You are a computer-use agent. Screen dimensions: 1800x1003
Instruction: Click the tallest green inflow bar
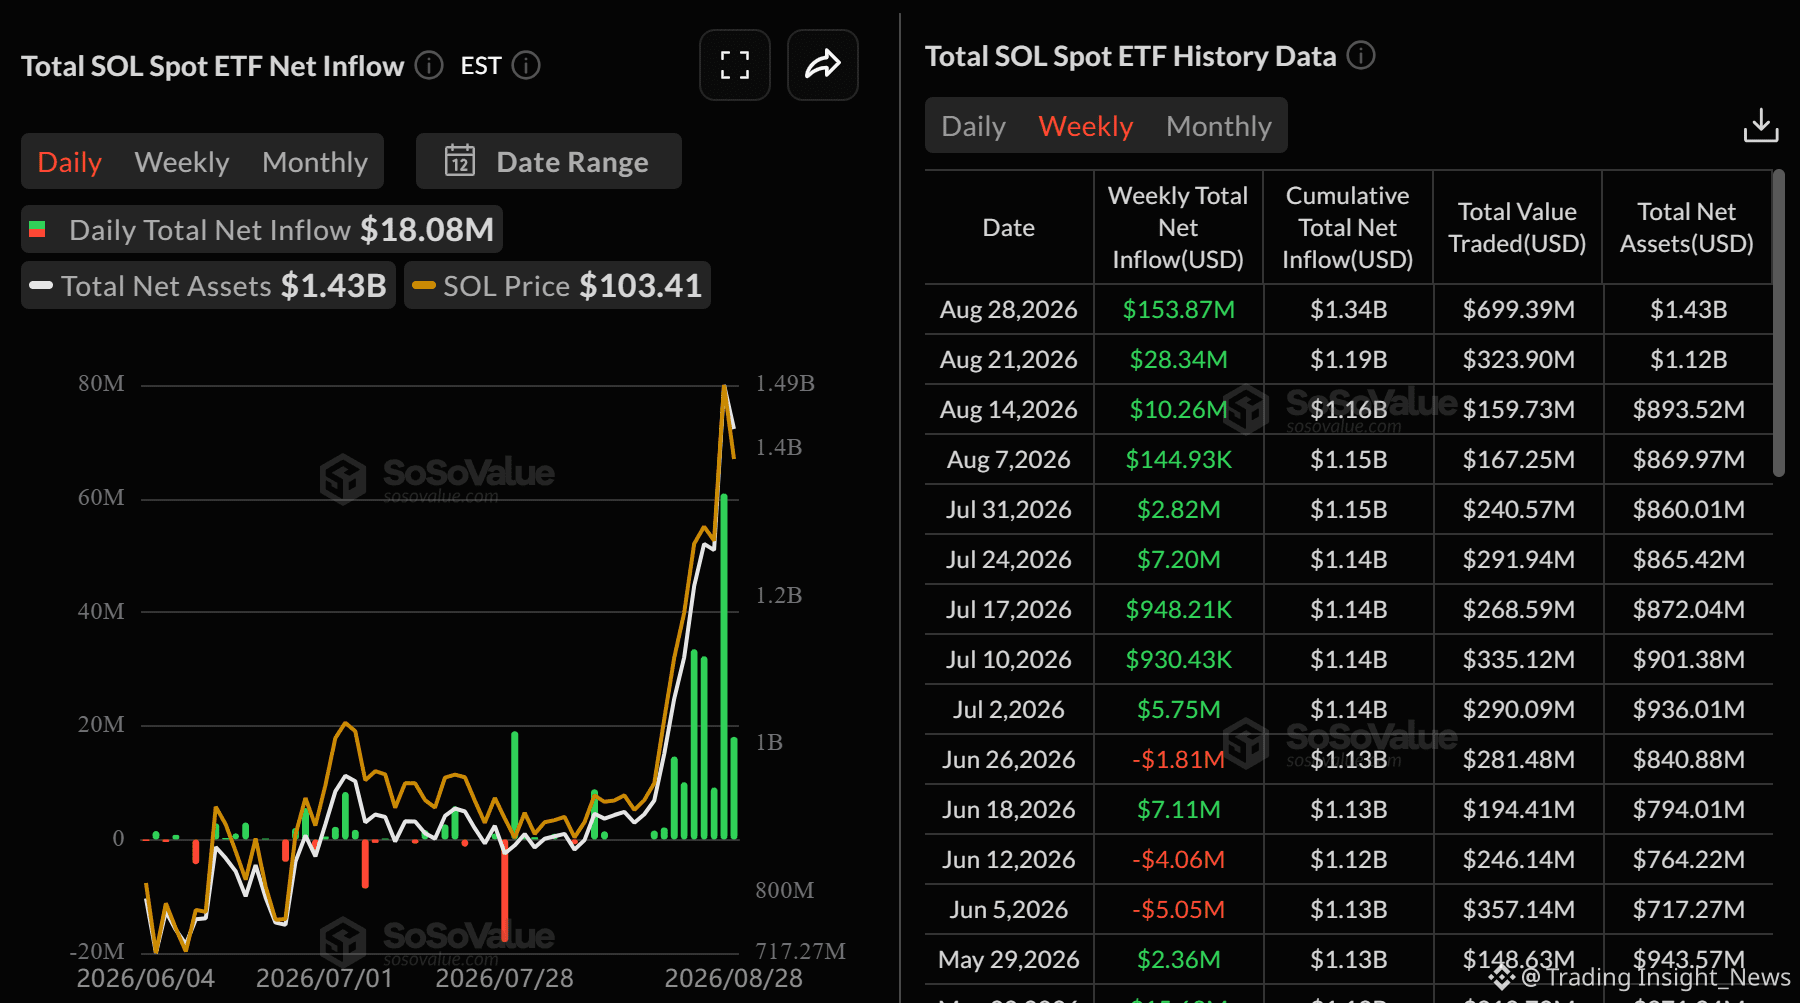(x=724, y=666)
